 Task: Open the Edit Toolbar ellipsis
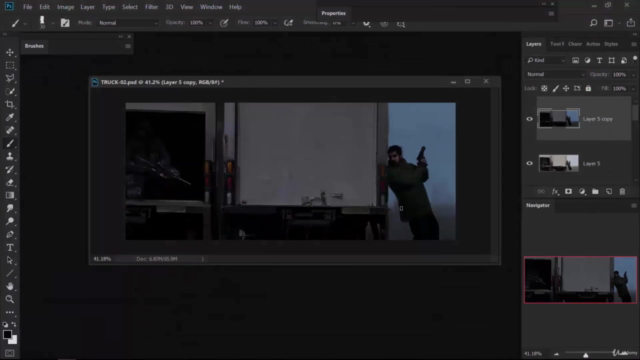(10, 312)
